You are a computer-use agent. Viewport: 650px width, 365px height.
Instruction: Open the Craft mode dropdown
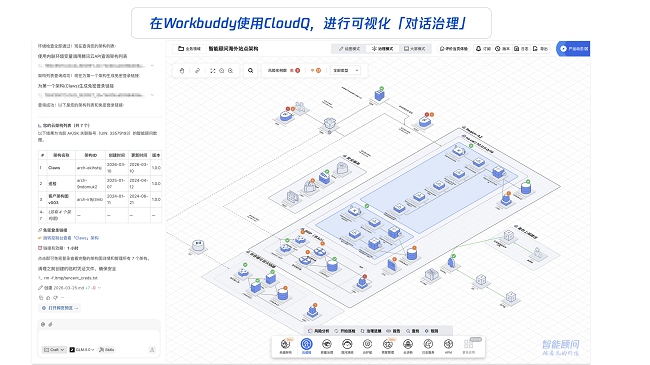point(54,350)
